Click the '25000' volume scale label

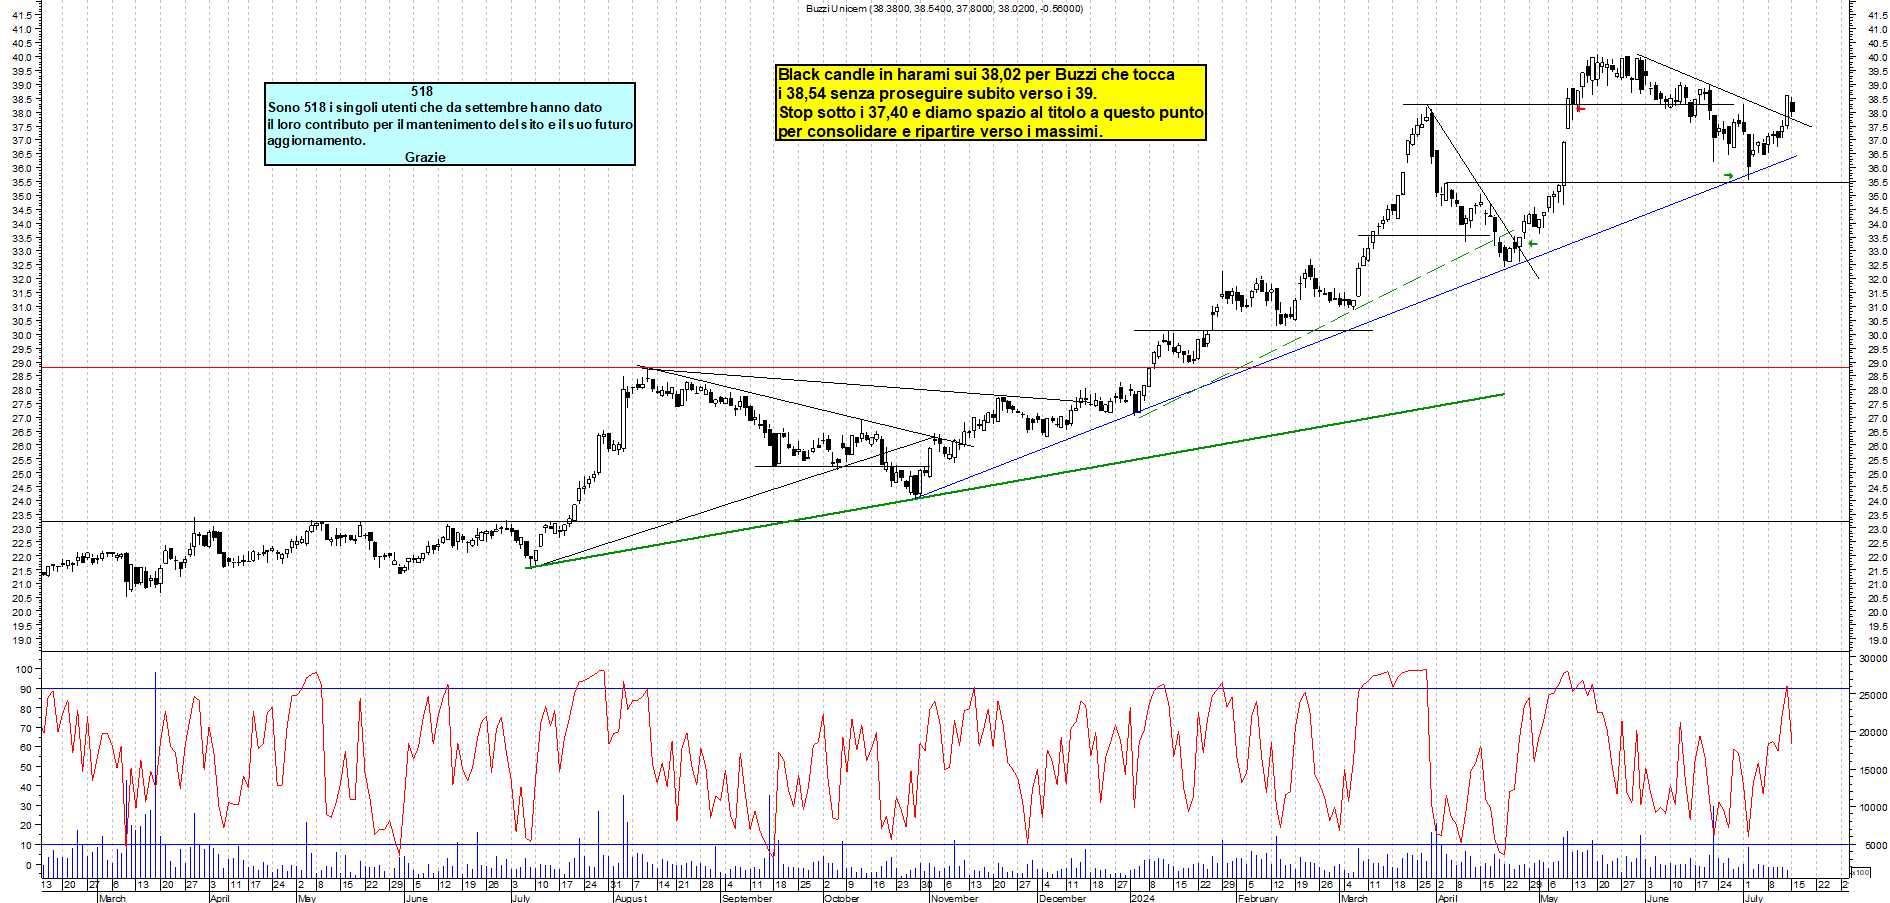pyautogui.click(x=1873, y=696)
